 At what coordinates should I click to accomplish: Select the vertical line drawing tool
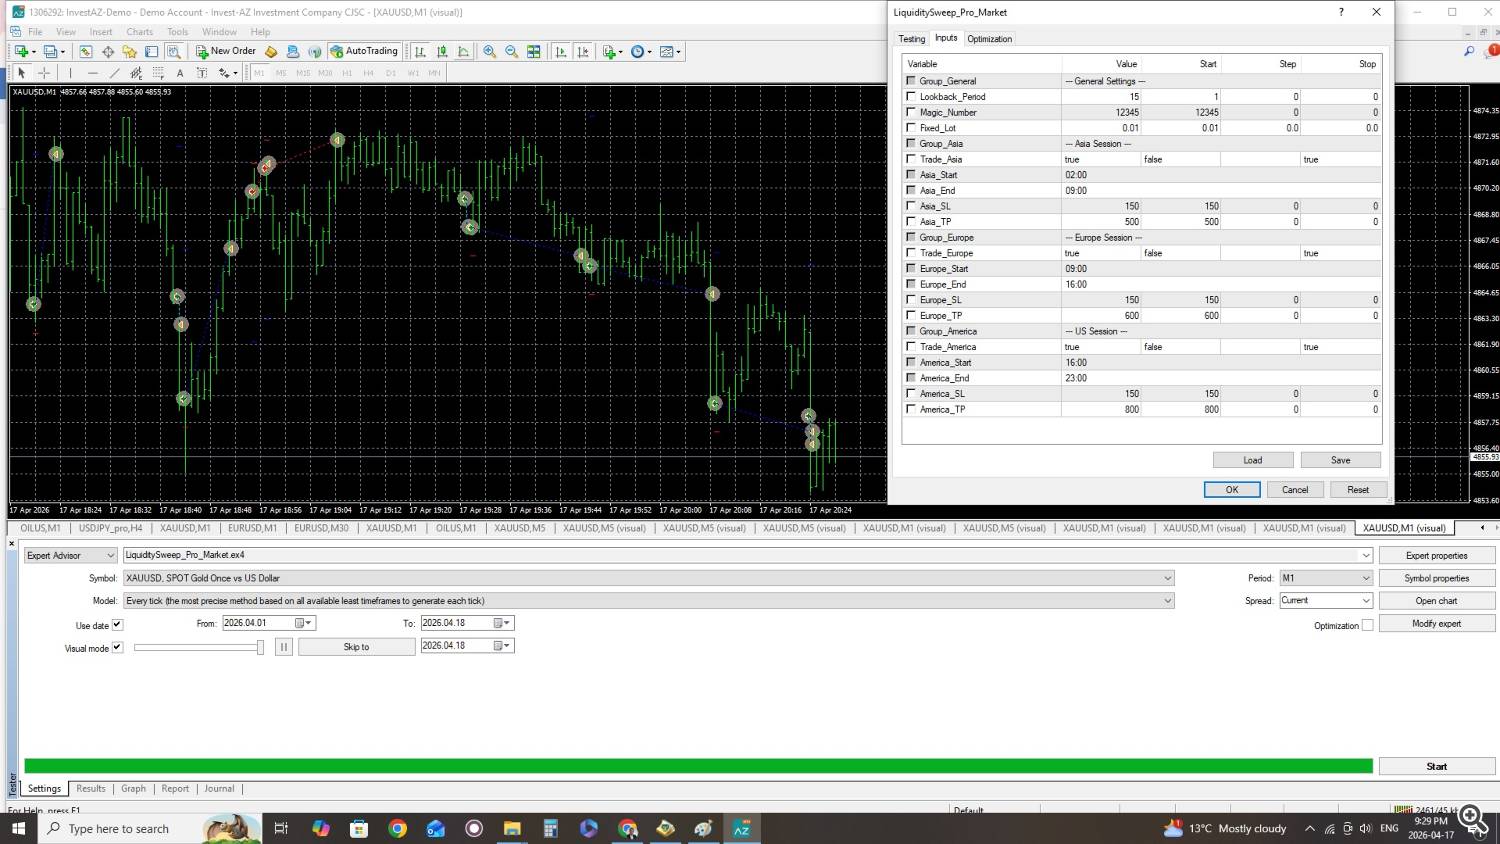[70, 73]
